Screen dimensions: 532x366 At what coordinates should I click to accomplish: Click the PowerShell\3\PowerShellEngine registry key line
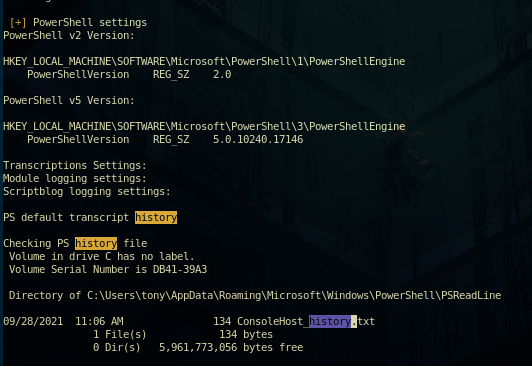(204, 127)
